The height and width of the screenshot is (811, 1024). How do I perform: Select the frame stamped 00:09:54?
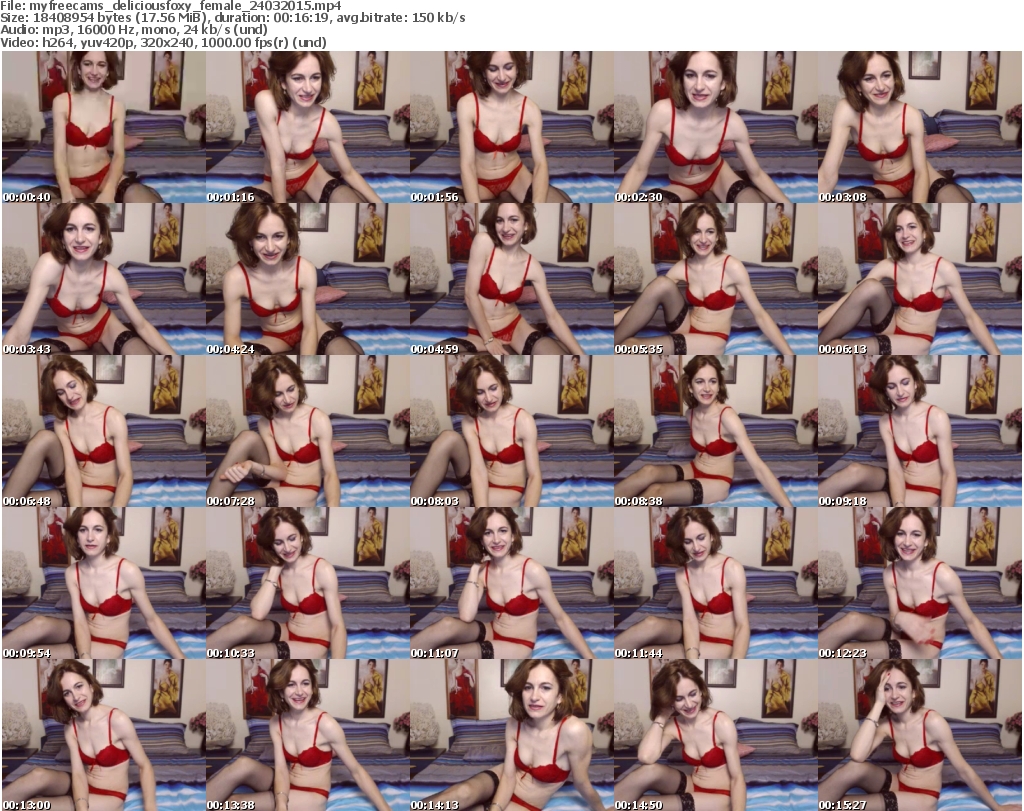coord(104,584)
